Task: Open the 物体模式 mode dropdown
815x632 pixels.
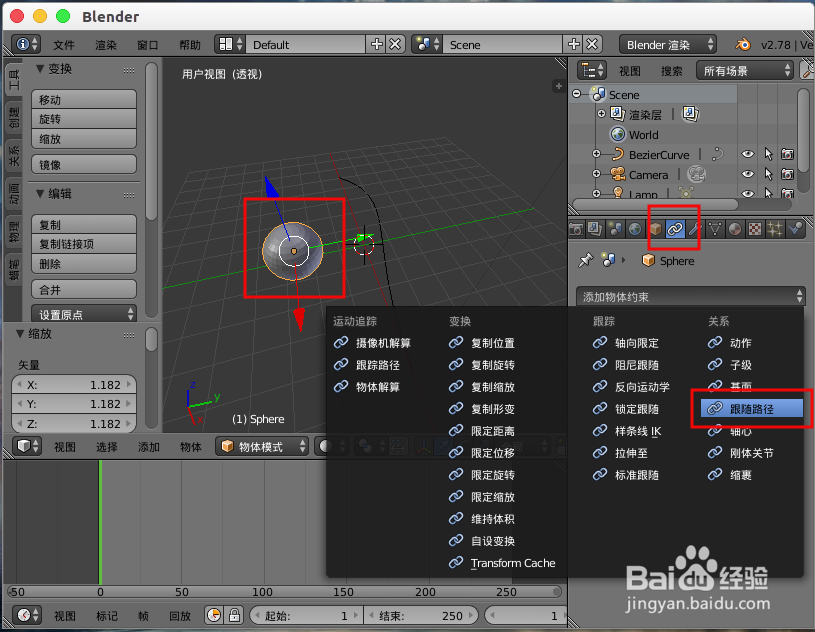Action: (x=260, y=447)
